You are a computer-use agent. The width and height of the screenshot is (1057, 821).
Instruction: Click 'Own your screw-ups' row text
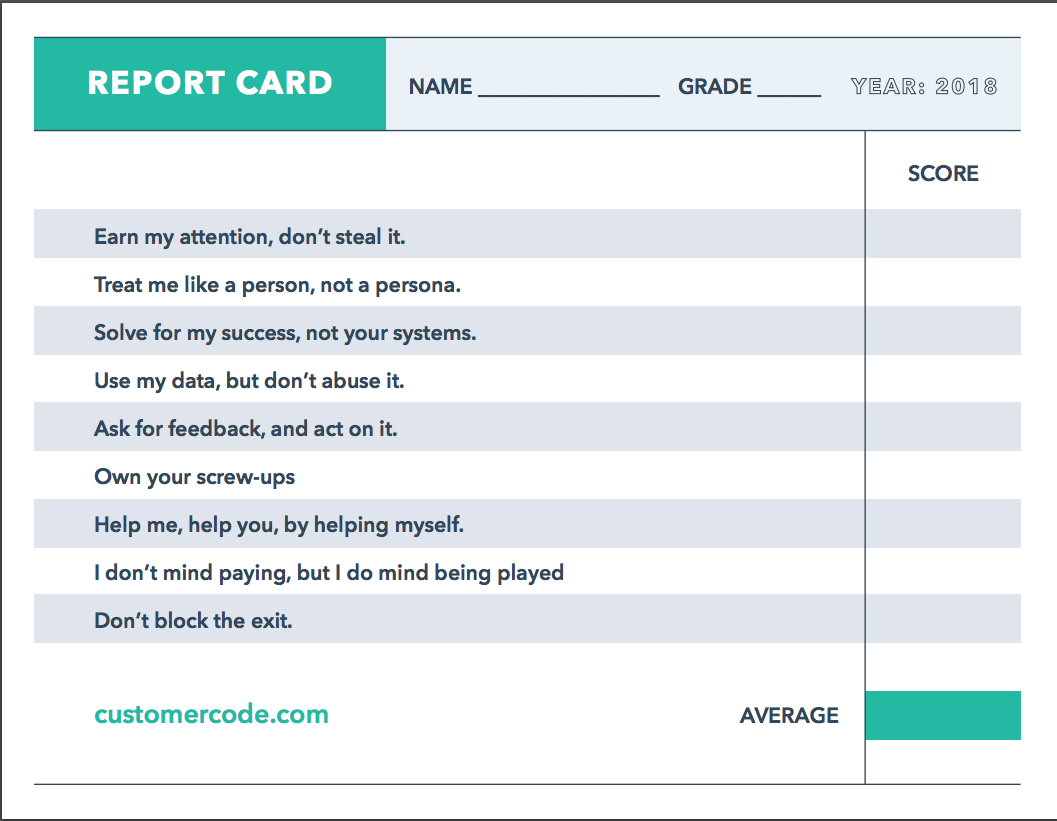[x=194, y=477]
